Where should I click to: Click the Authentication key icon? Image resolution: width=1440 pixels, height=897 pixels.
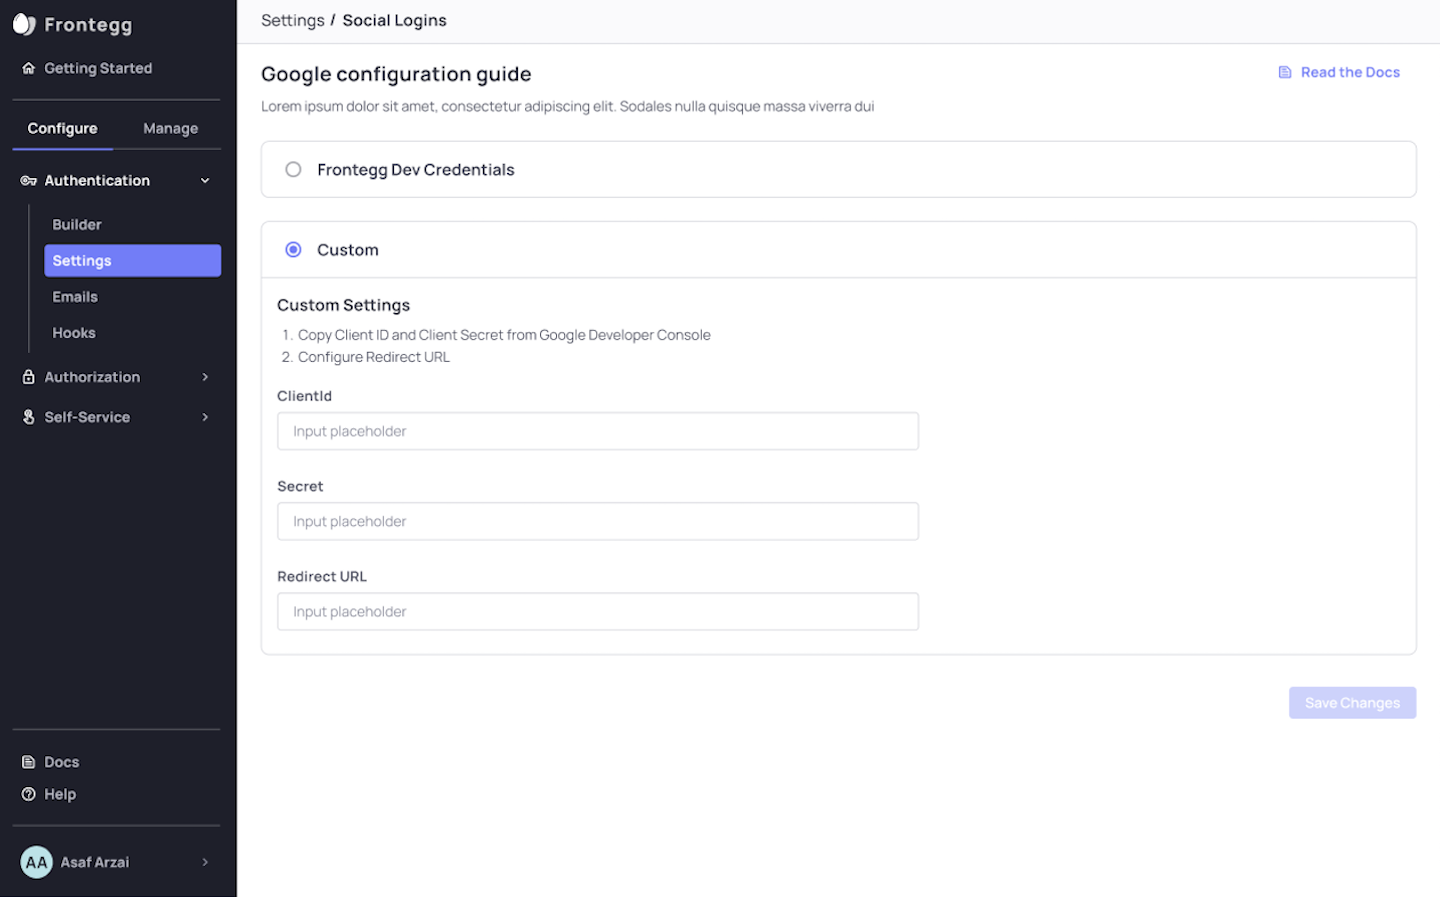[29, 181]
